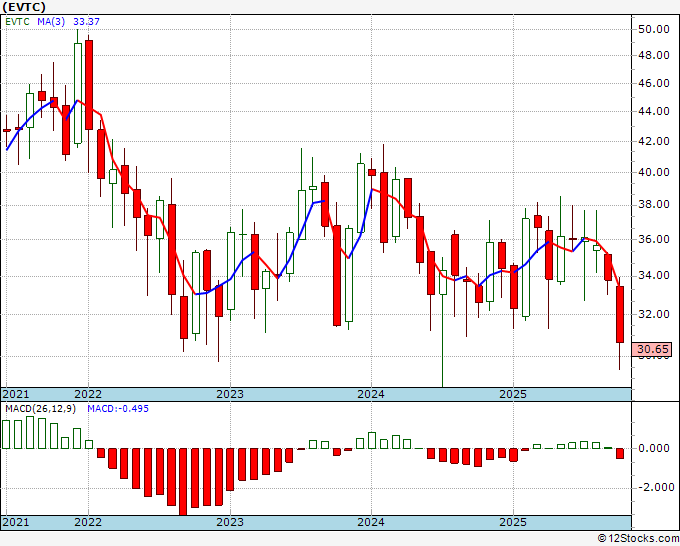680x546 pixels.
Task: Click 2024 on the price chart timeline
Action: tap(371, 394)
